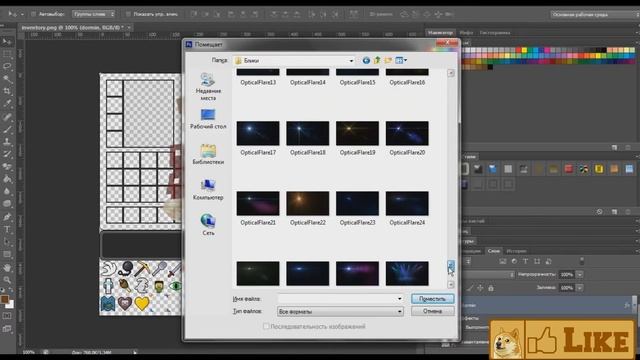The height and width of the screenshot is (360, 640).
Task: Open file type dropdown Все форматы
Action: [x=340, y=311]
